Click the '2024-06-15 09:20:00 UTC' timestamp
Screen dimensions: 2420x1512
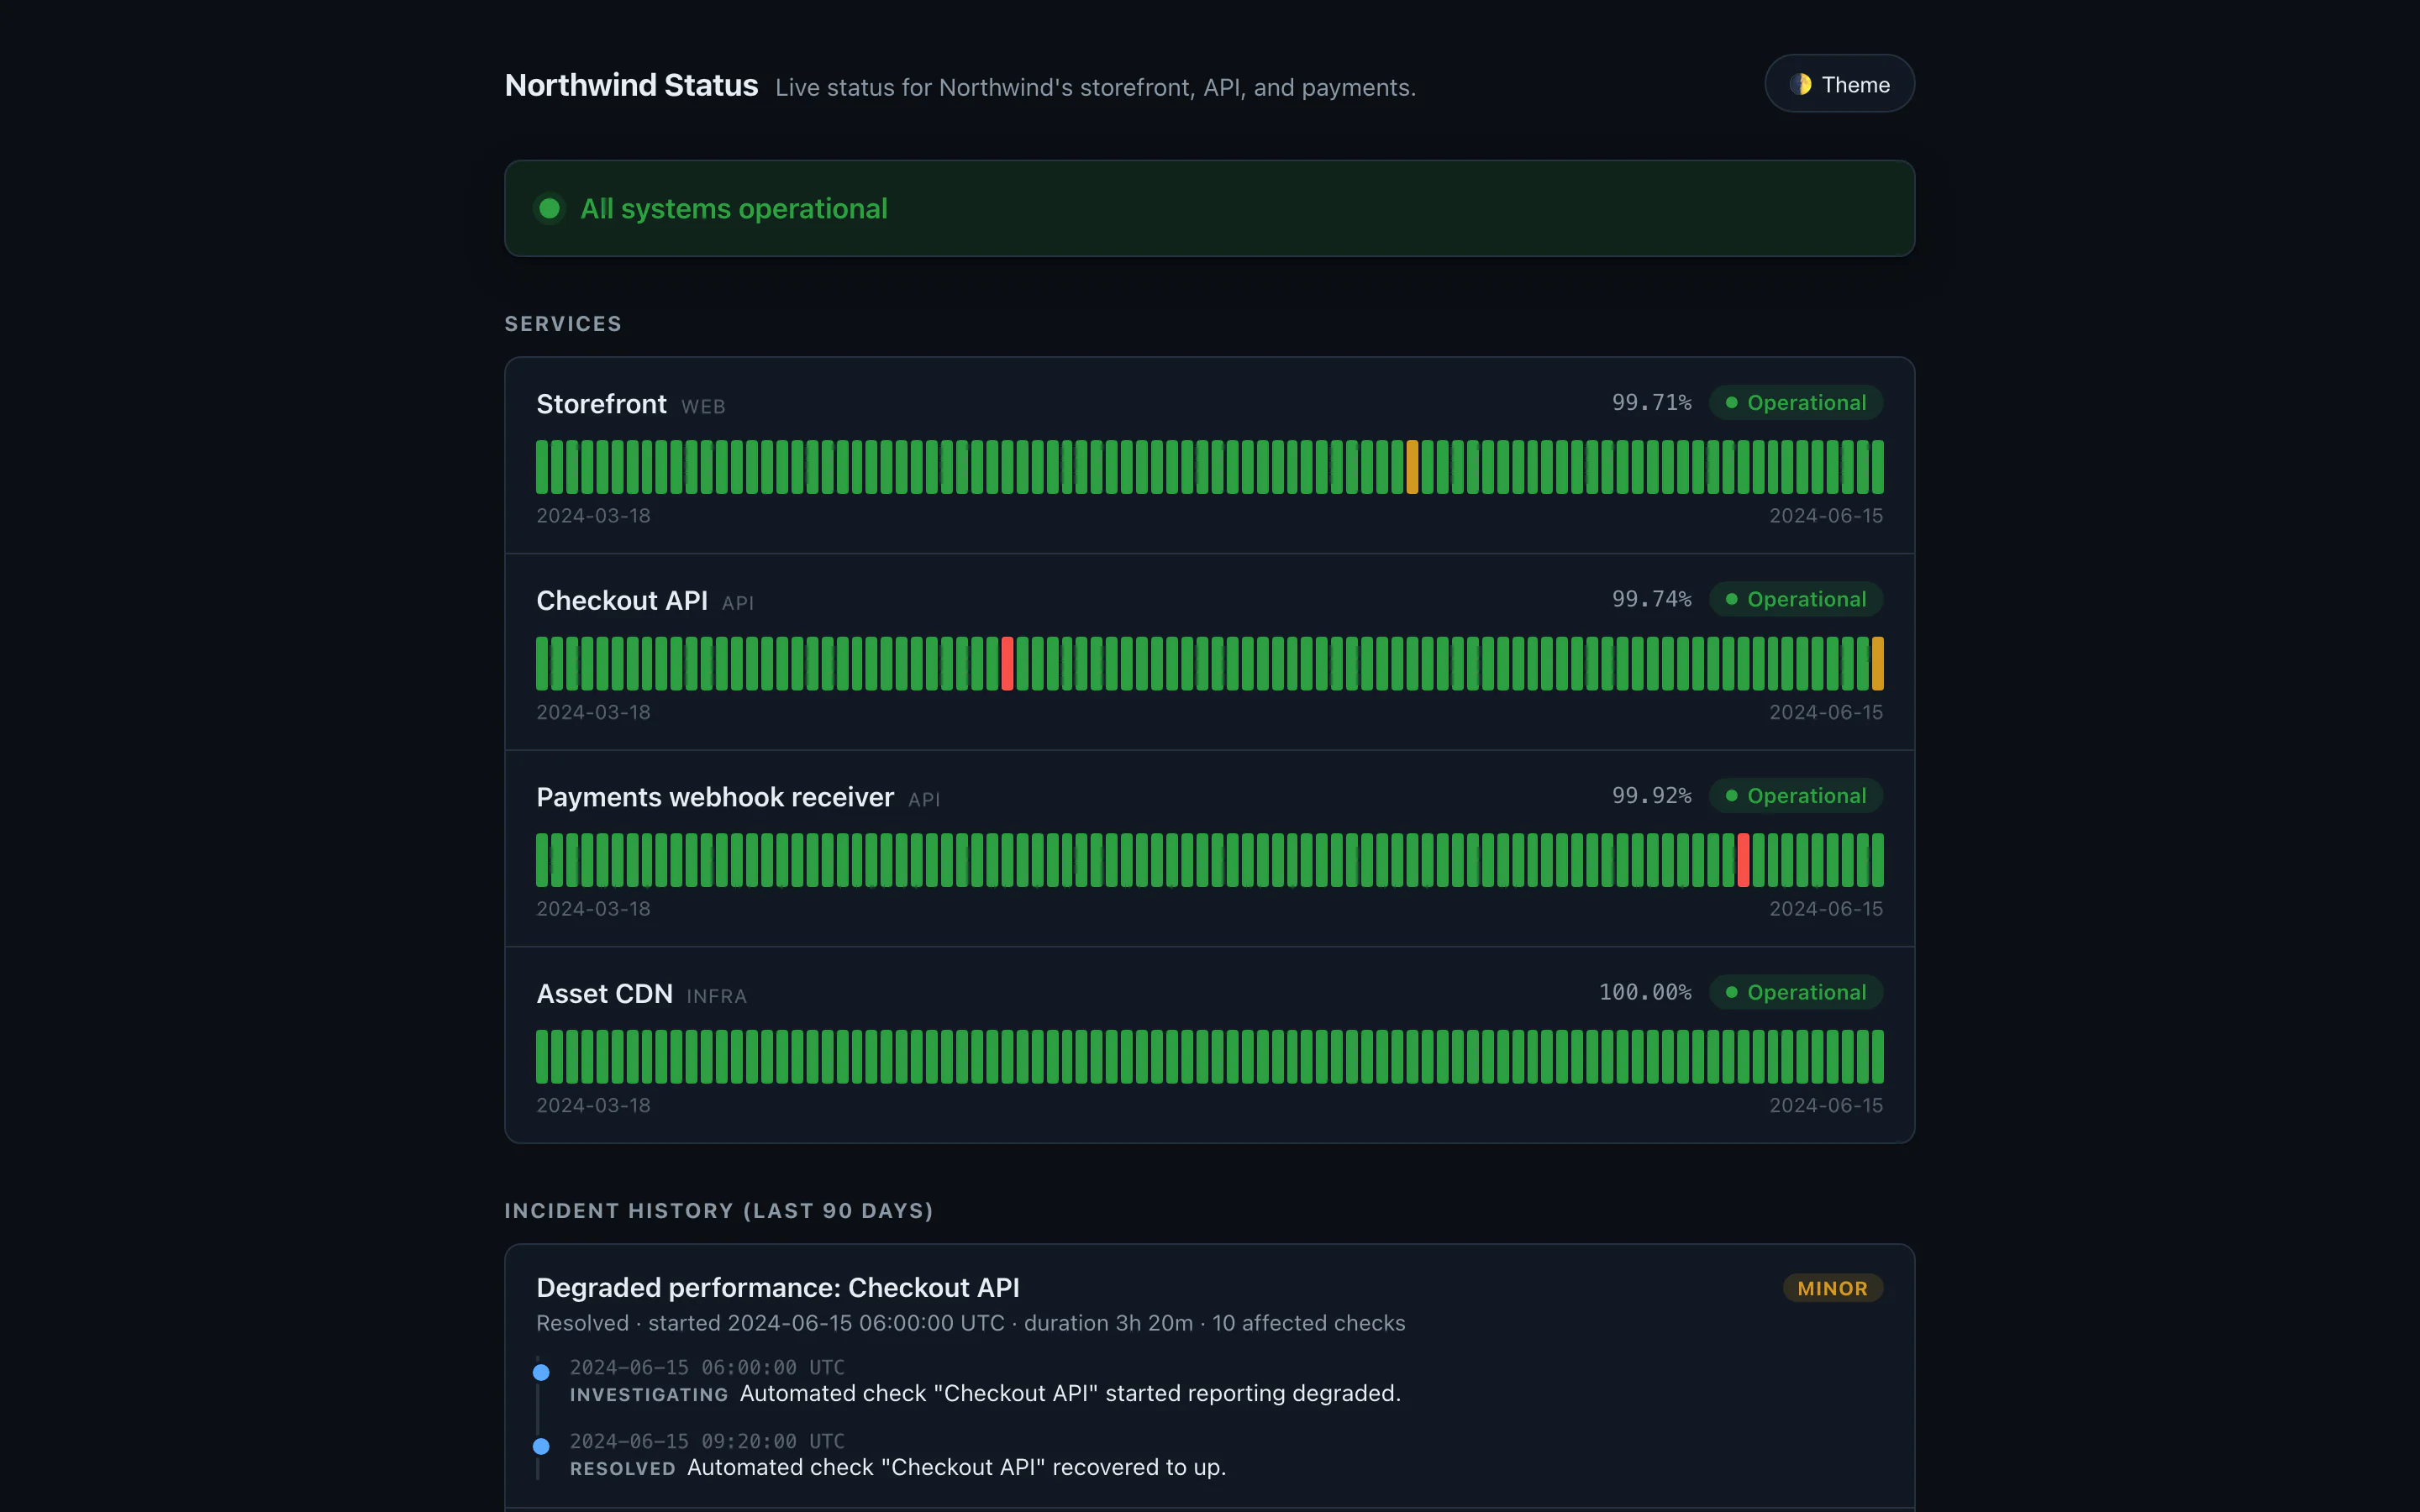(x=707, y=1442)
